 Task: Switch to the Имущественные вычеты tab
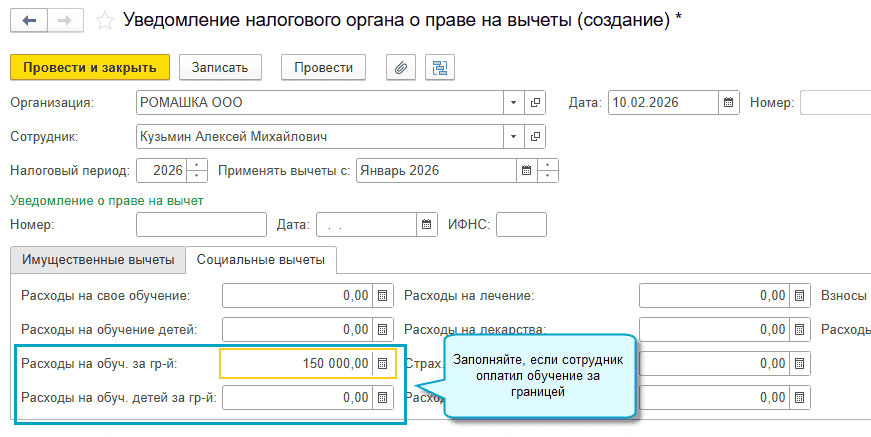tap(98, 259)
